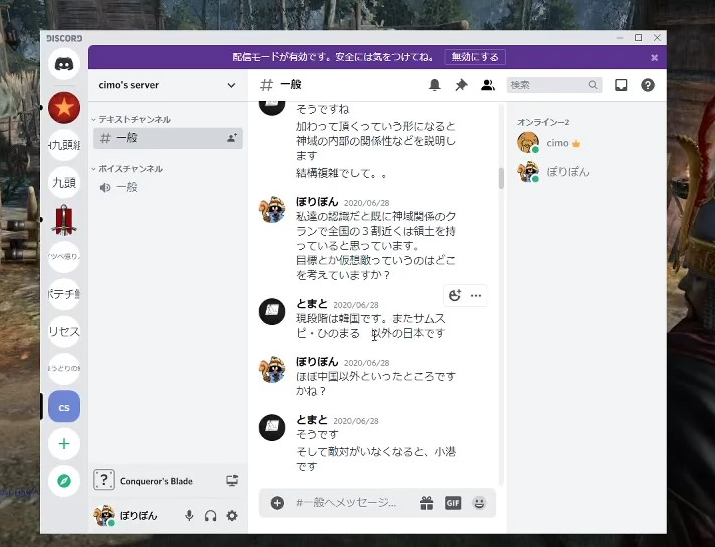Collapse ボイスチャンネル category
Screen dimensions: 715x547
tap(128, 169)
